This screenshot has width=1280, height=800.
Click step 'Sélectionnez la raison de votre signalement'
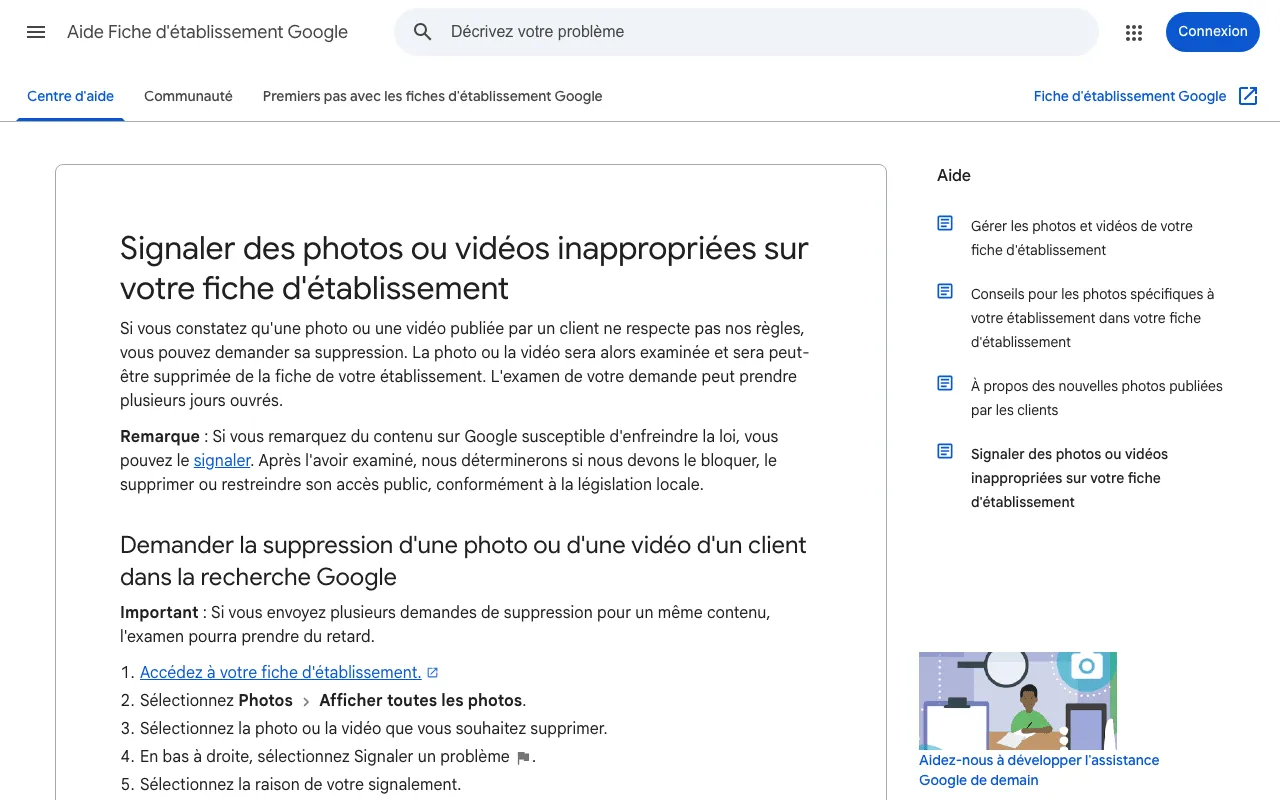pyautogui.click(x=300, y=784)
